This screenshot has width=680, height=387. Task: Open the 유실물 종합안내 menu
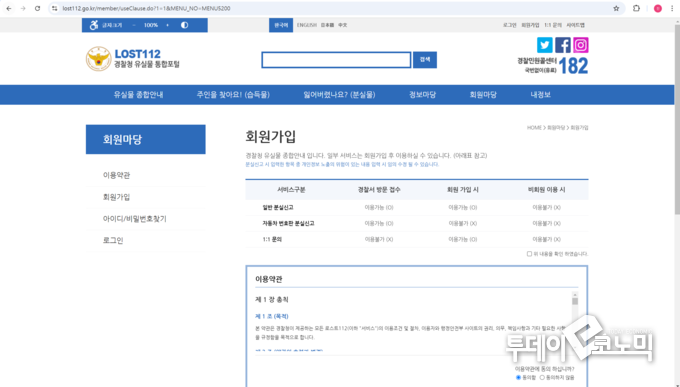[138, 95]
